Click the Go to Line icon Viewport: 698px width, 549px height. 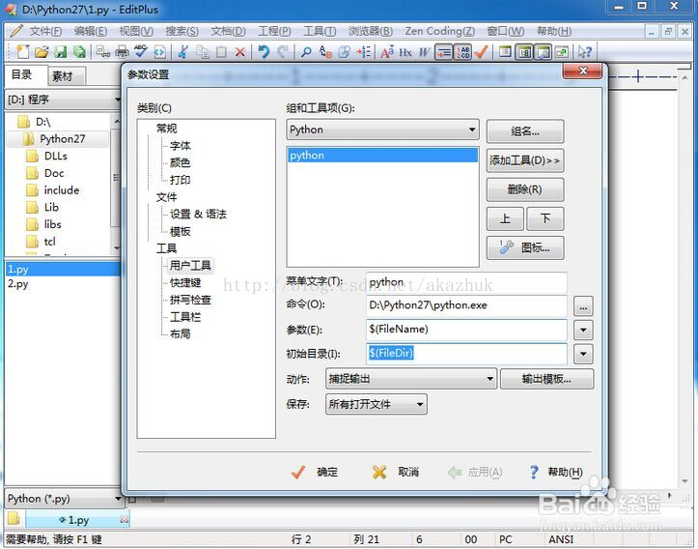pos(363,52)
